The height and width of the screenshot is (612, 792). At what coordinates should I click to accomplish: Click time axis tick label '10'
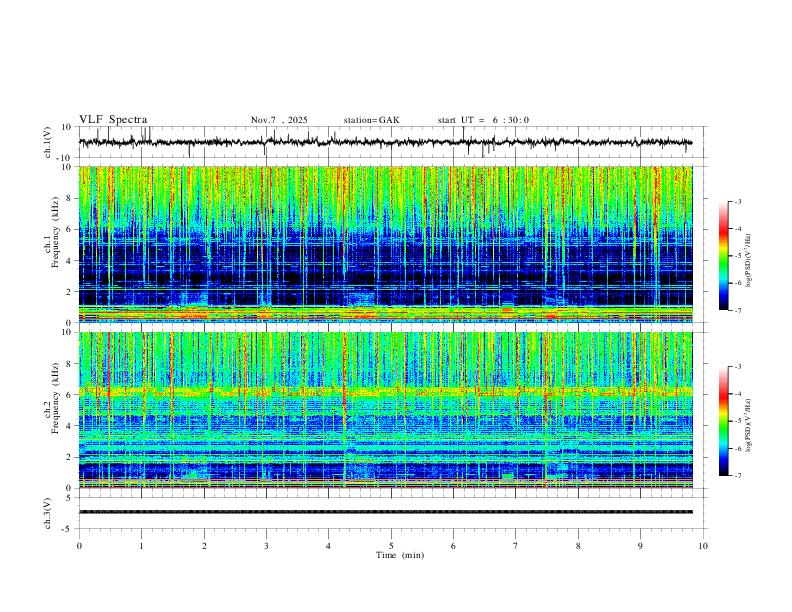coord(703,546)
